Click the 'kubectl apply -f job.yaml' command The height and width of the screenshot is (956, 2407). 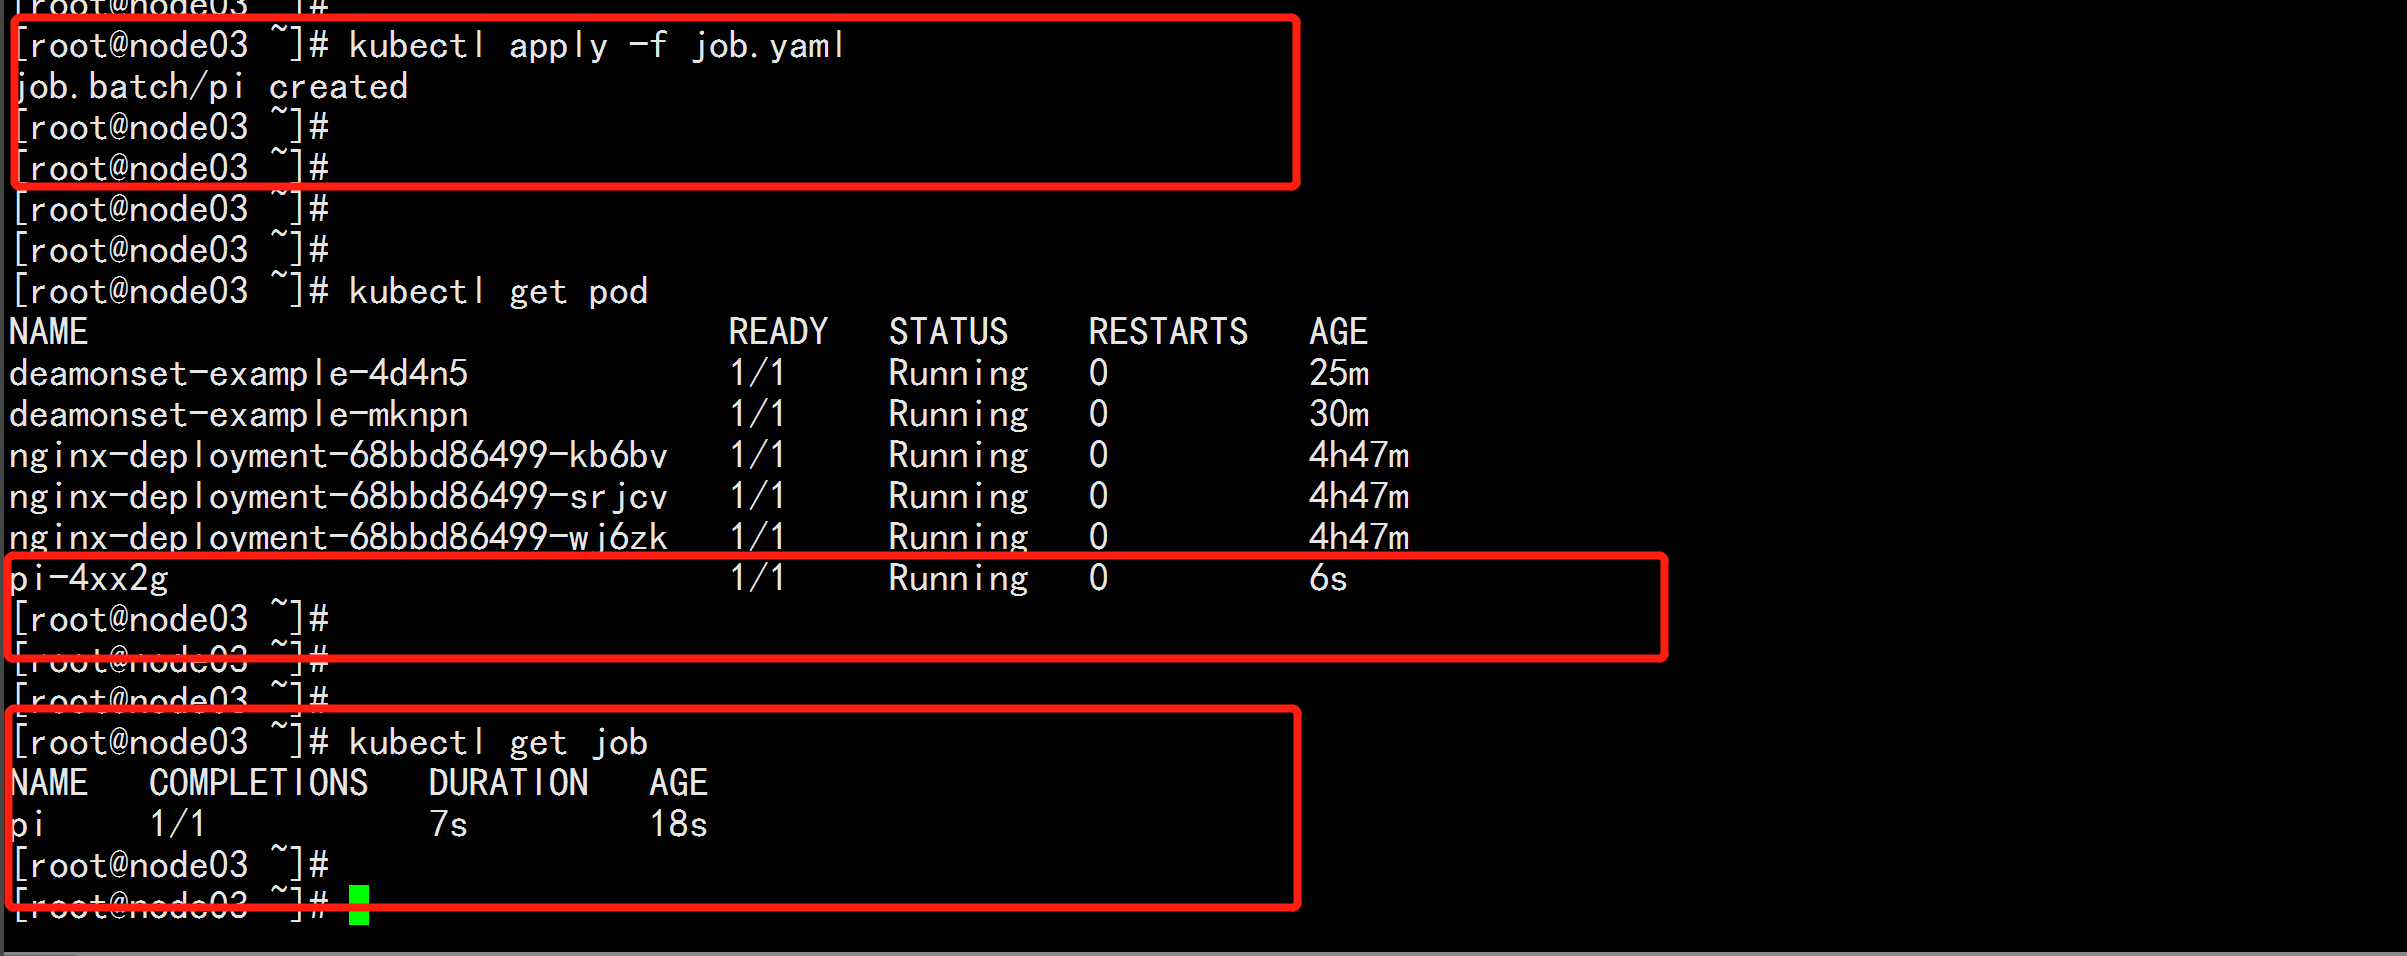[597, 46]
